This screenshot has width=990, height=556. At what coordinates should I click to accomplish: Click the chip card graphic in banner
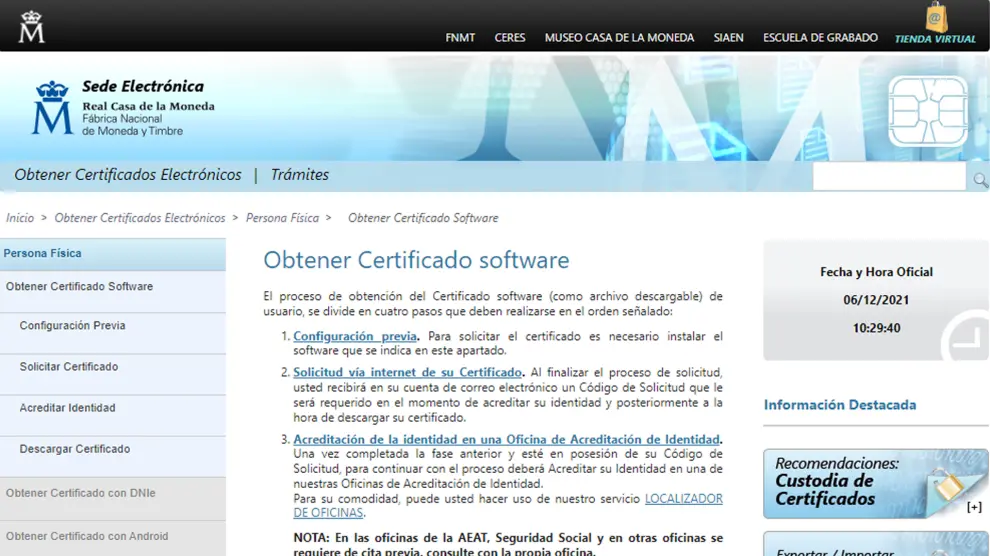[x=927, y=111]
